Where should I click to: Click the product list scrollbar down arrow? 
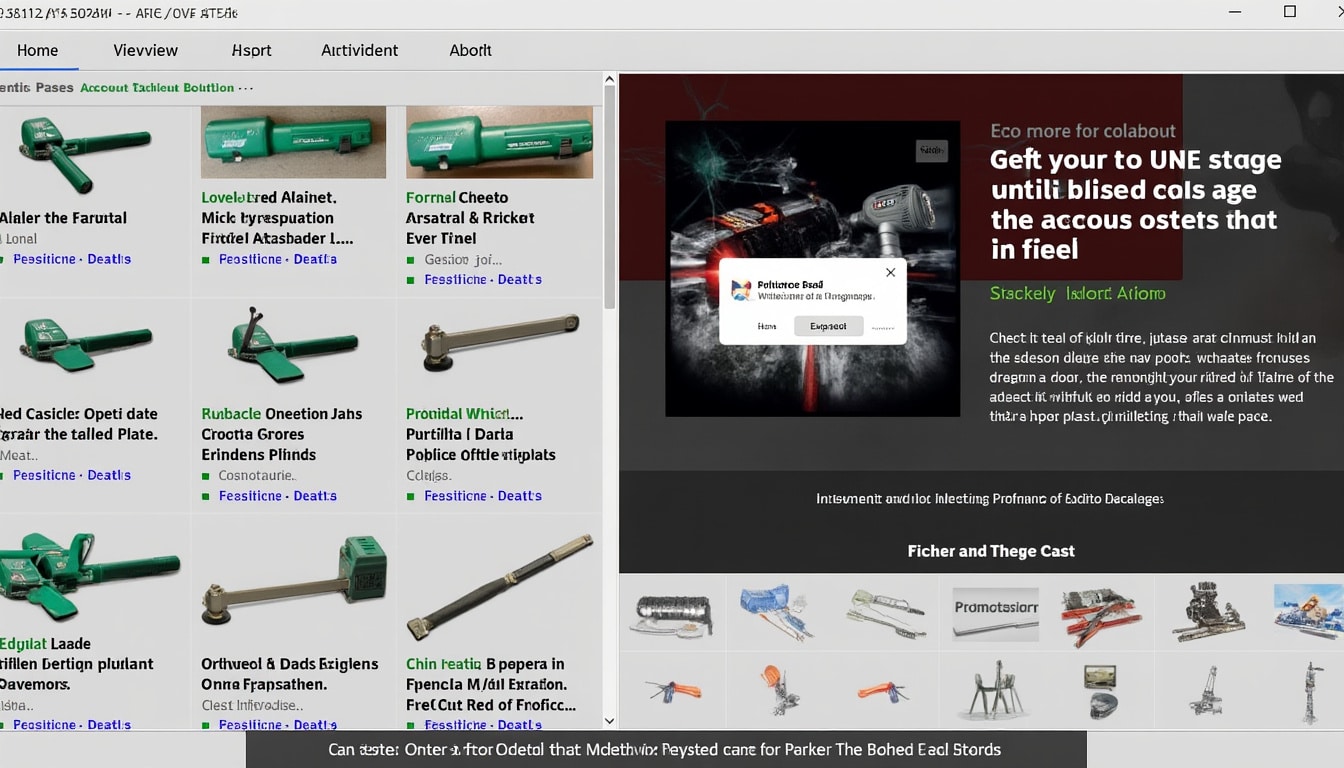[x=610, y=720]
